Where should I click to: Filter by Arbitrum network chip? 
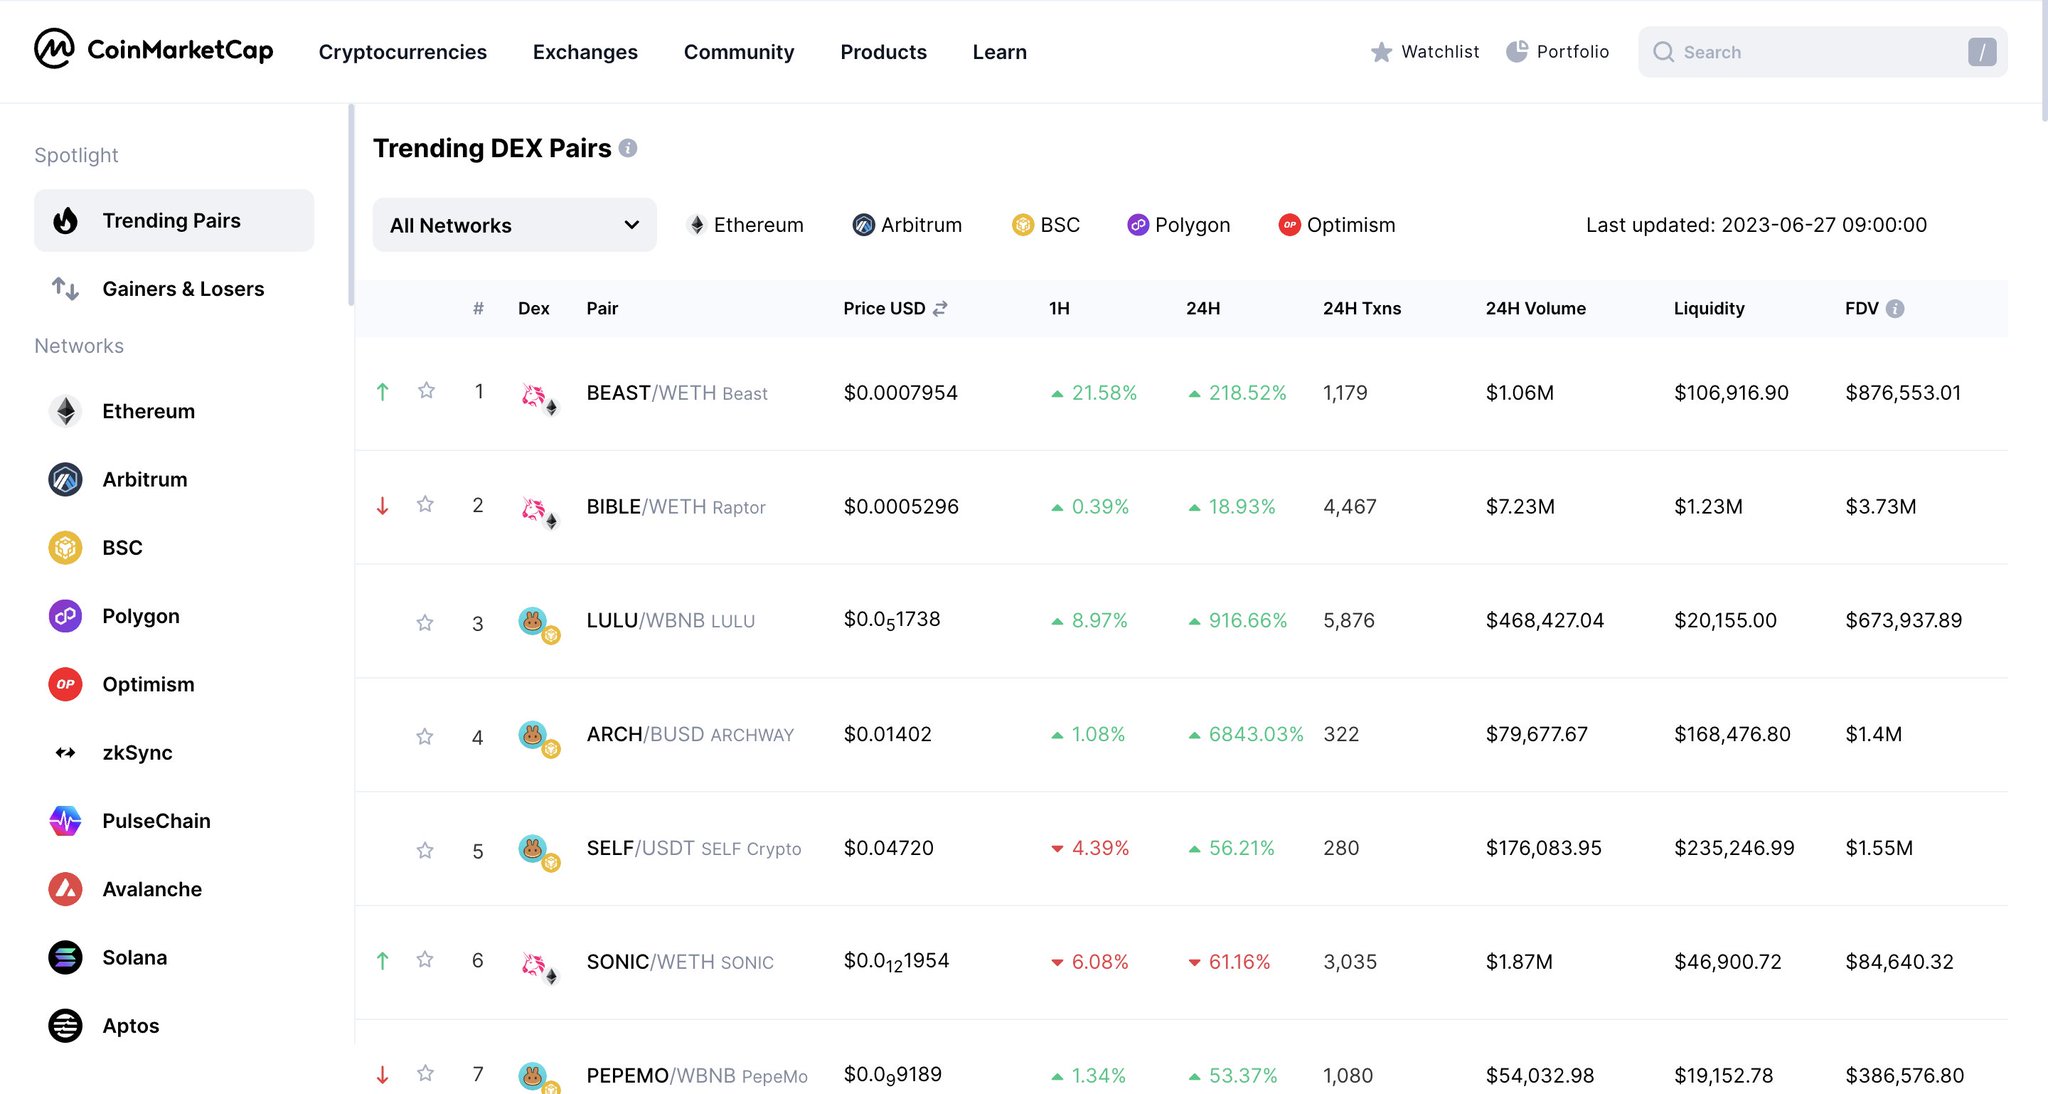coord(907,225)
